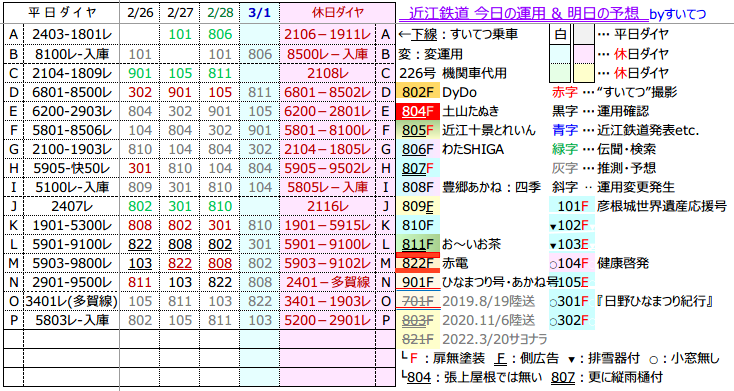Click the 822F 赤電 legend cell
Screen dimensions: 734x391
coord(418,264)
